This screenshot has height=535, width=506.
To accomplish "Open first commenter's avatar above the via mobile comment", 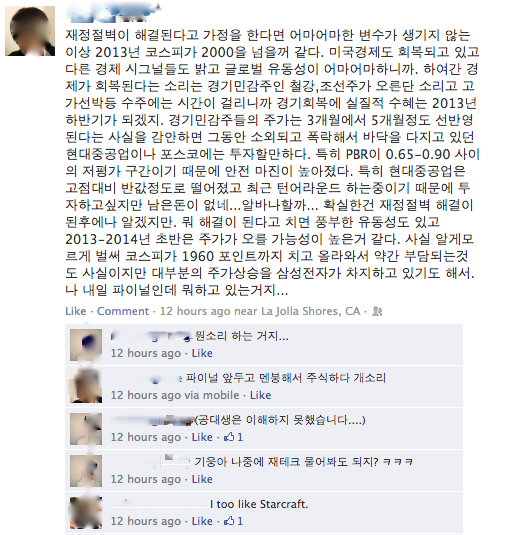I will pyautogui.click(x=86, y=345).
